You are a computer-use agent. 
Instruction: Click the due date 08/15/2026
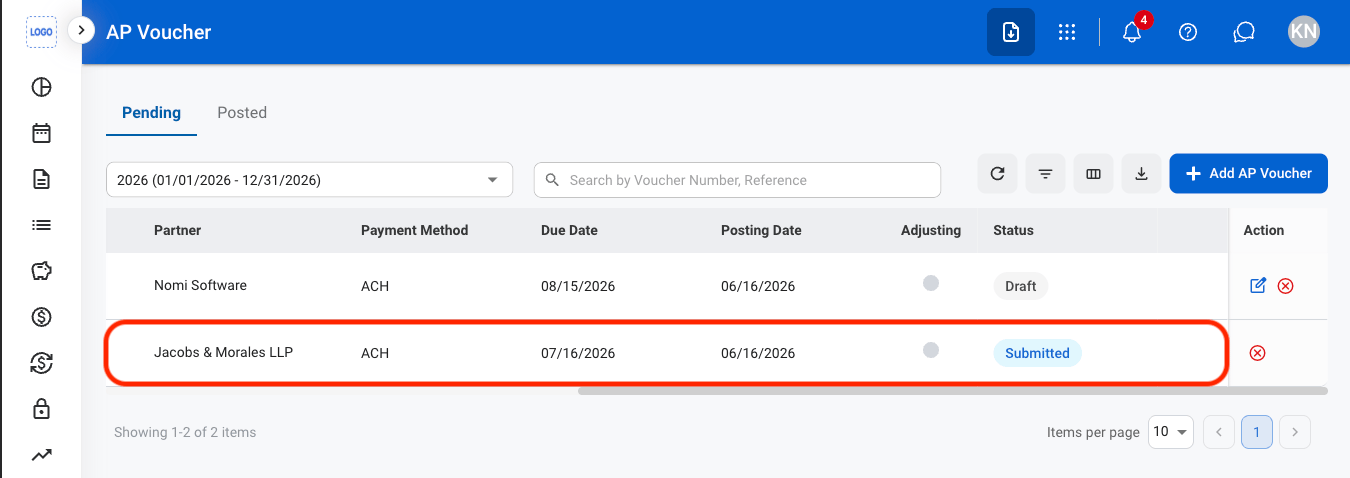(578, 286)
